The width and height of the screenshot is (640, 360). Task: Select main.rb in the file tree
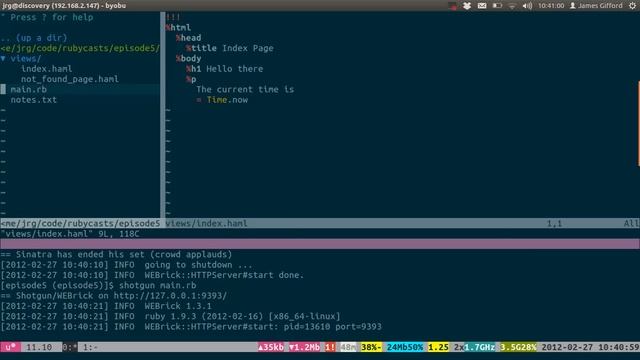(29, 89)
